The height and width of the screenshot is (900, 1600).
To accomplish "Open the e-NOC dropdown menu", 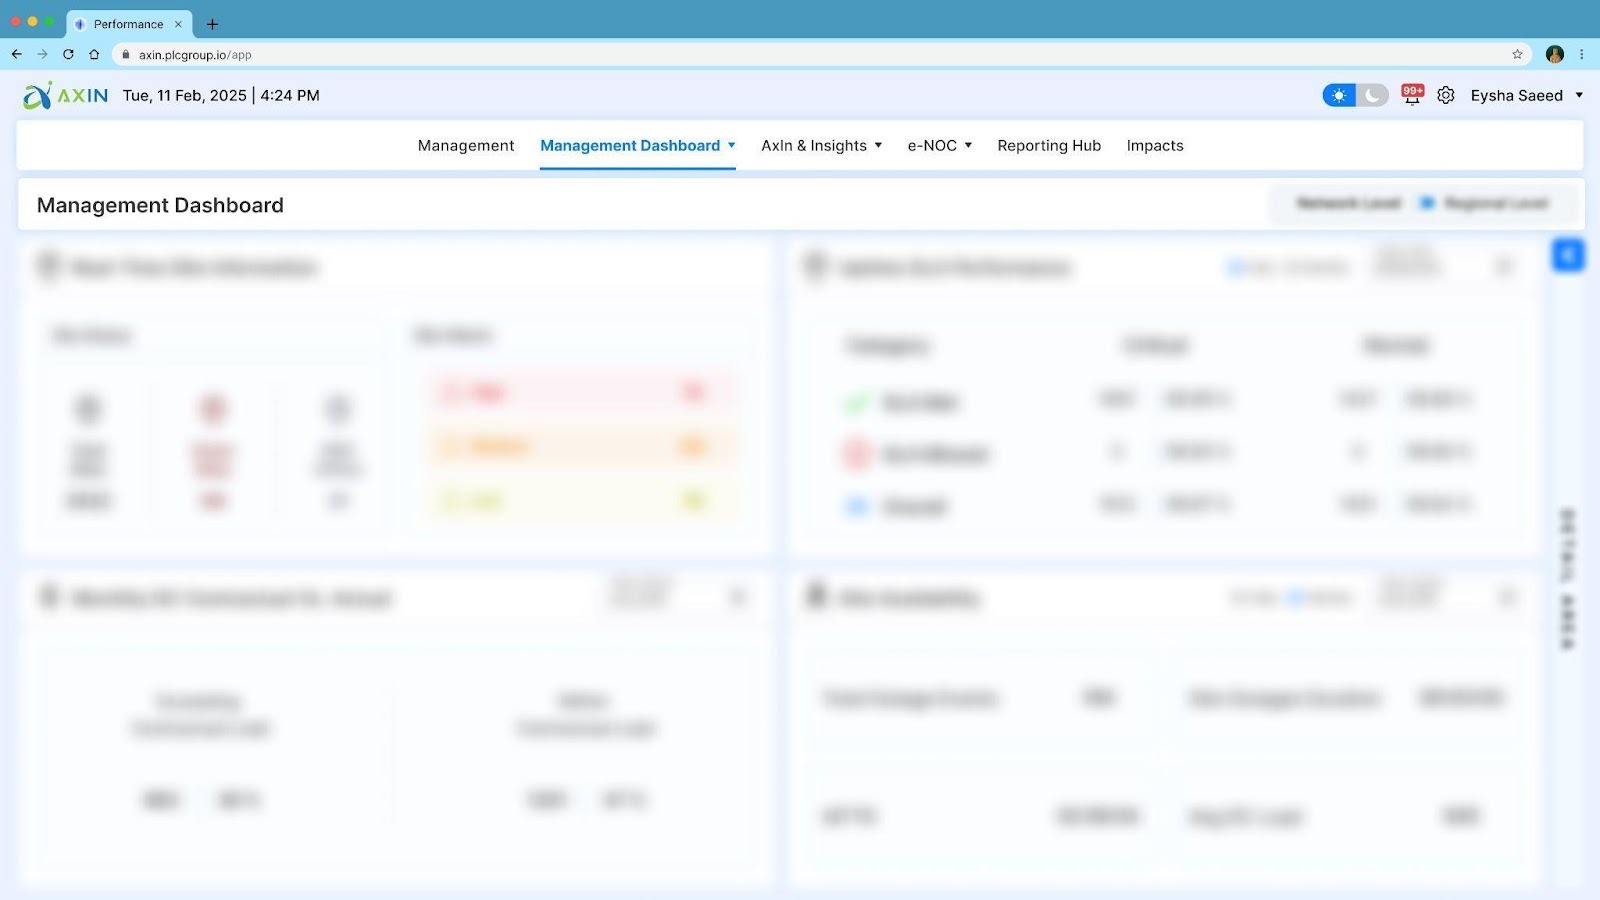I will click(938, 145).
